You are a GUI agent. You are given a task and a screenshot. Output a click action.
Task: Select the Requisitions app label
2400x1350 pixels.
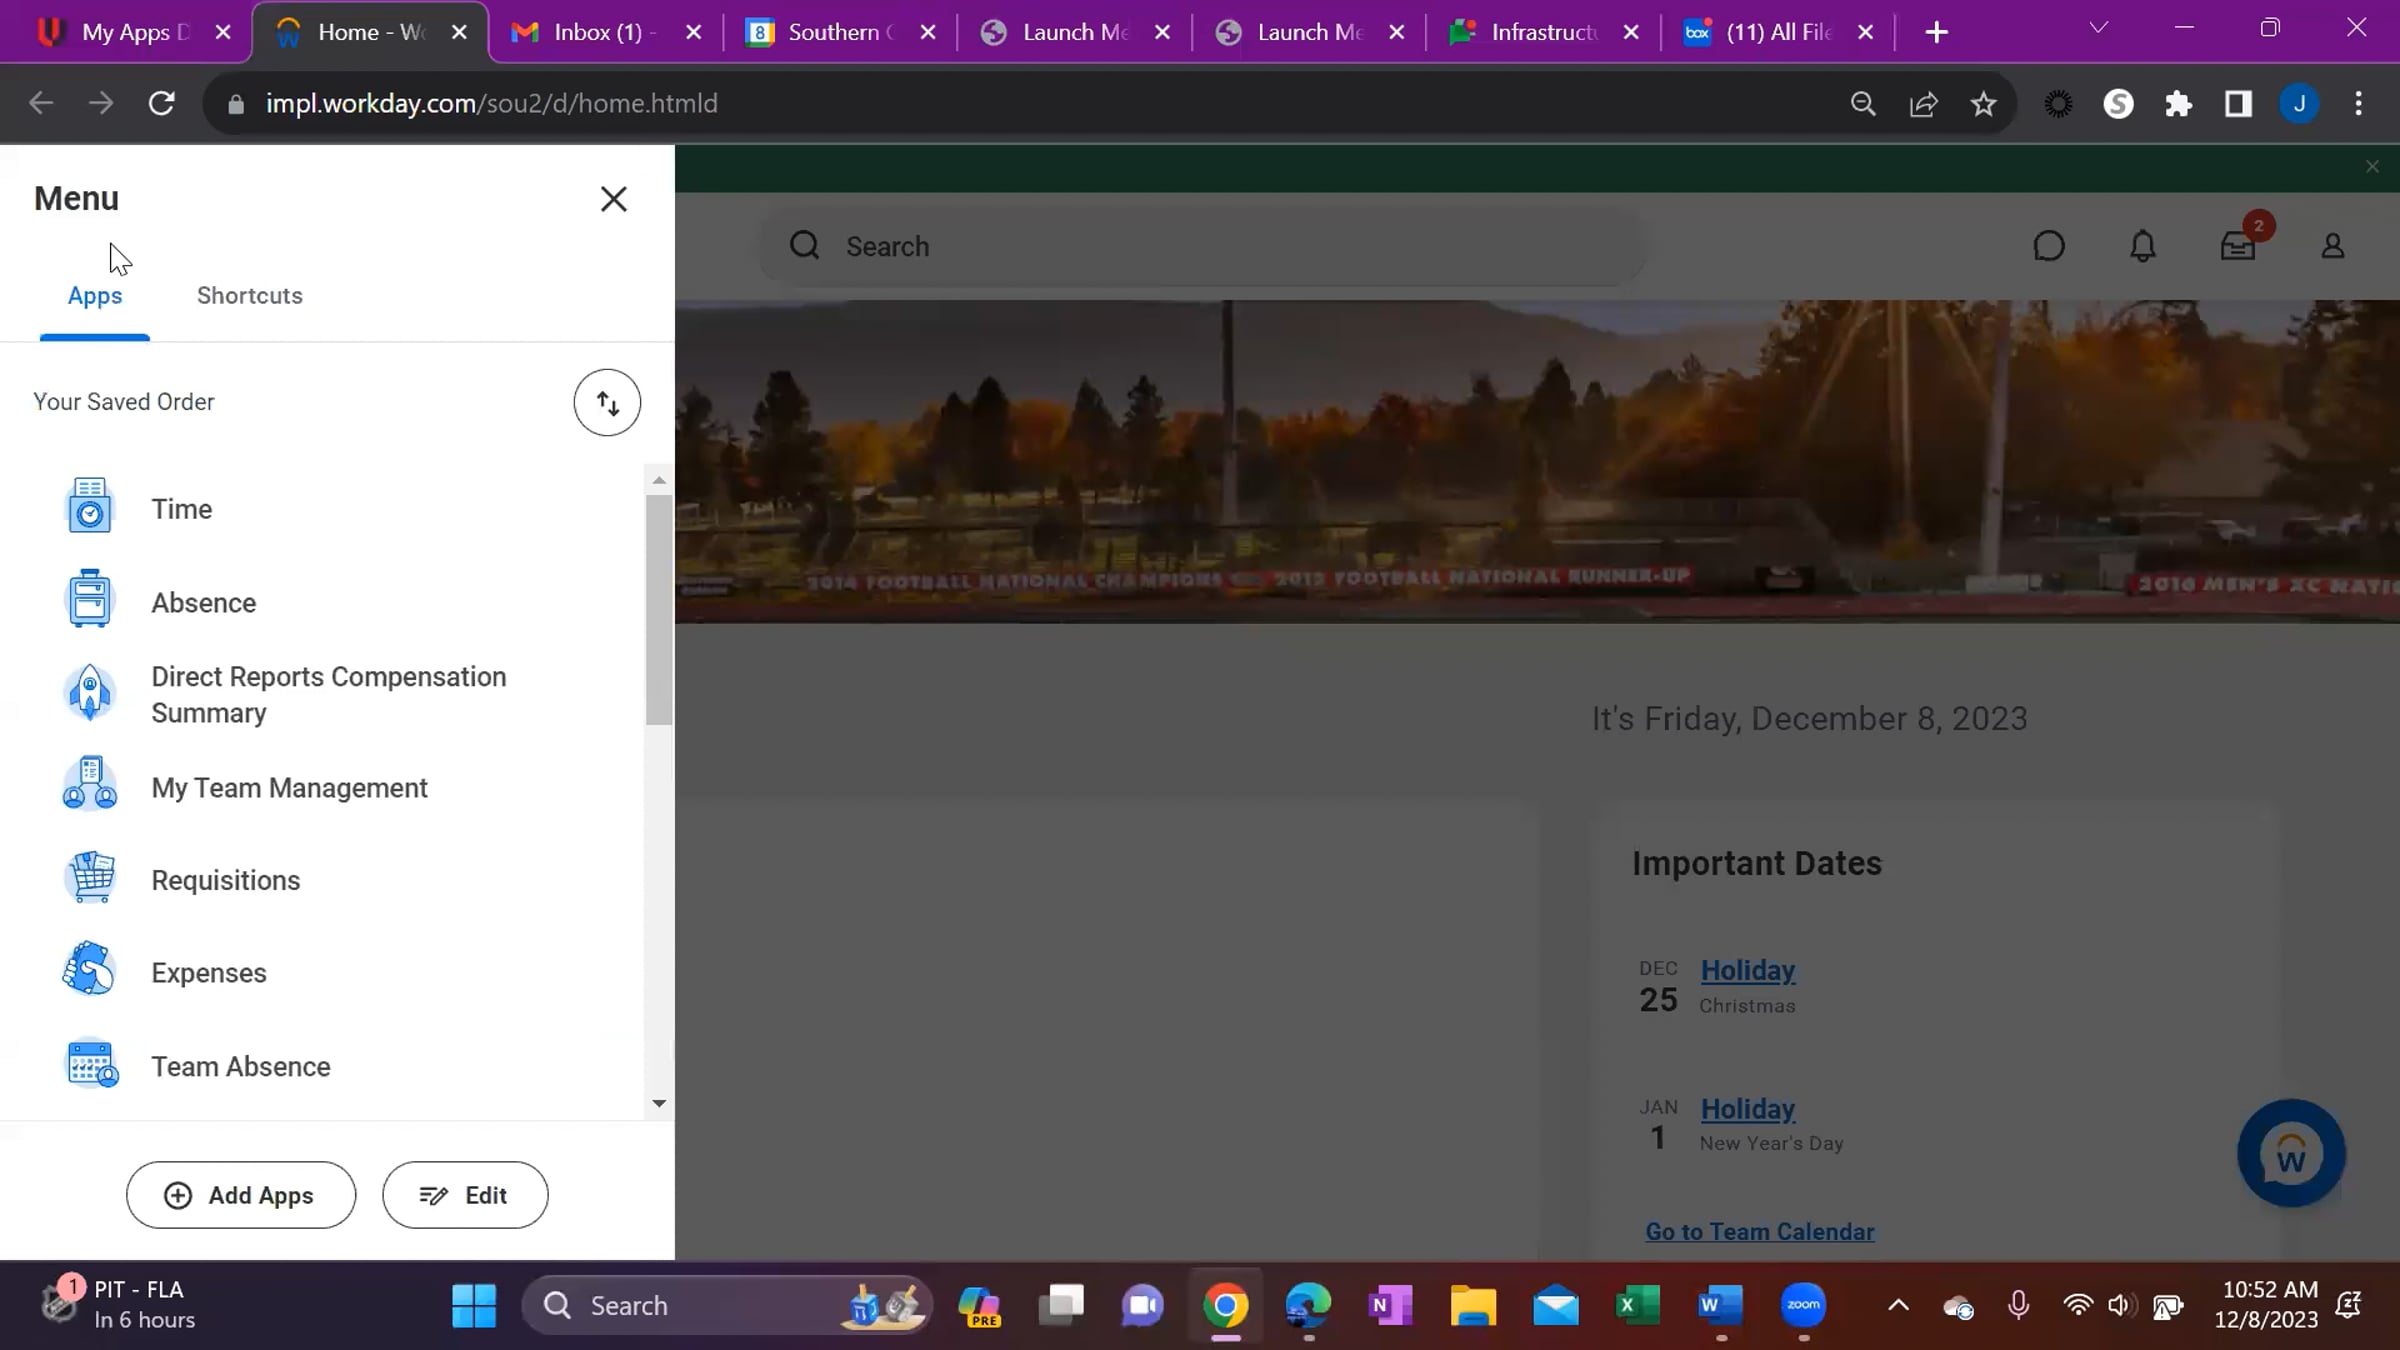[x=226, y=880]
